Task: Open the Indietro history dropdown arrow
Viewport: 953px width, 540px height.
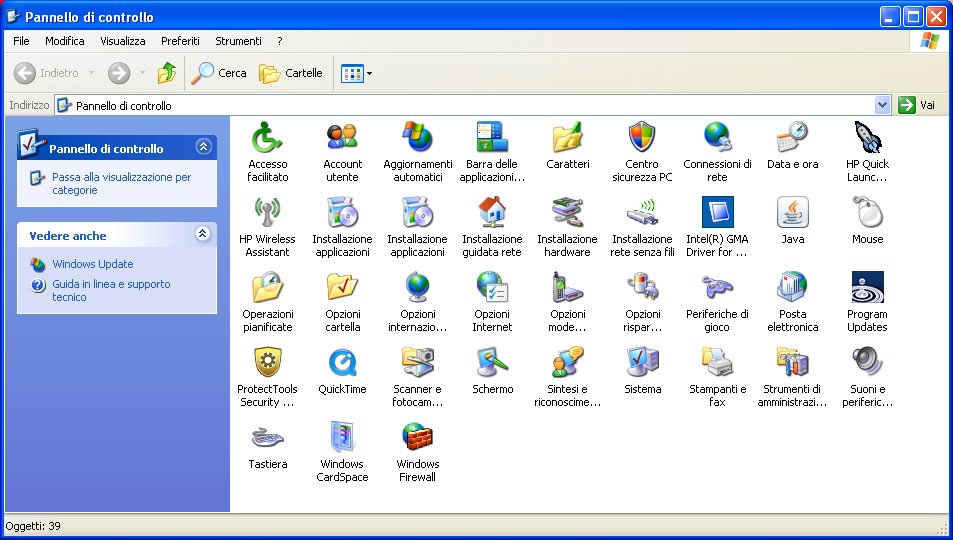Action: 91,73
